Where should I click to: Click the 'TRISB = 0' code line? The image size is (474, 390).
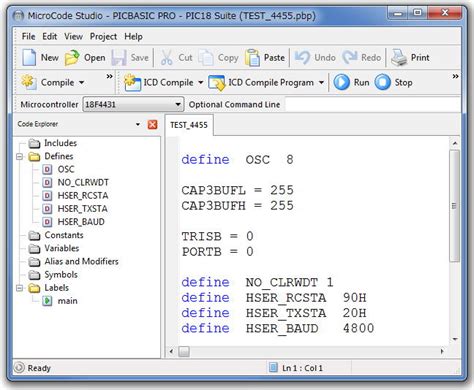[x=217, y=236]
